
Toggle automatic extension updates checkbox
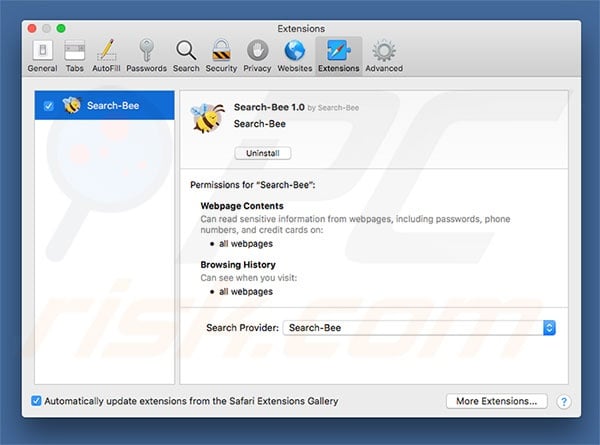coord(37,401)
